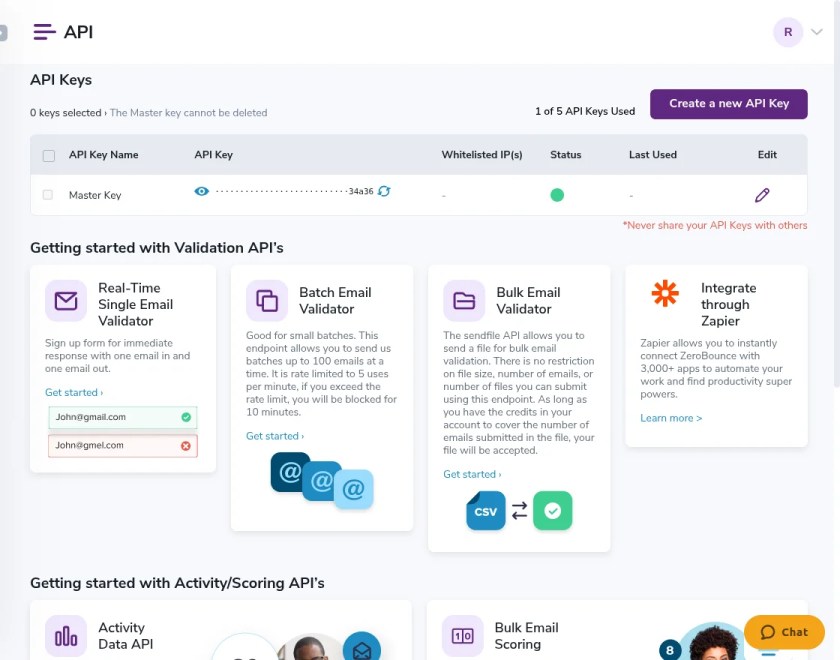Open Get started link under Batch Email Validator

click(275, 436)
